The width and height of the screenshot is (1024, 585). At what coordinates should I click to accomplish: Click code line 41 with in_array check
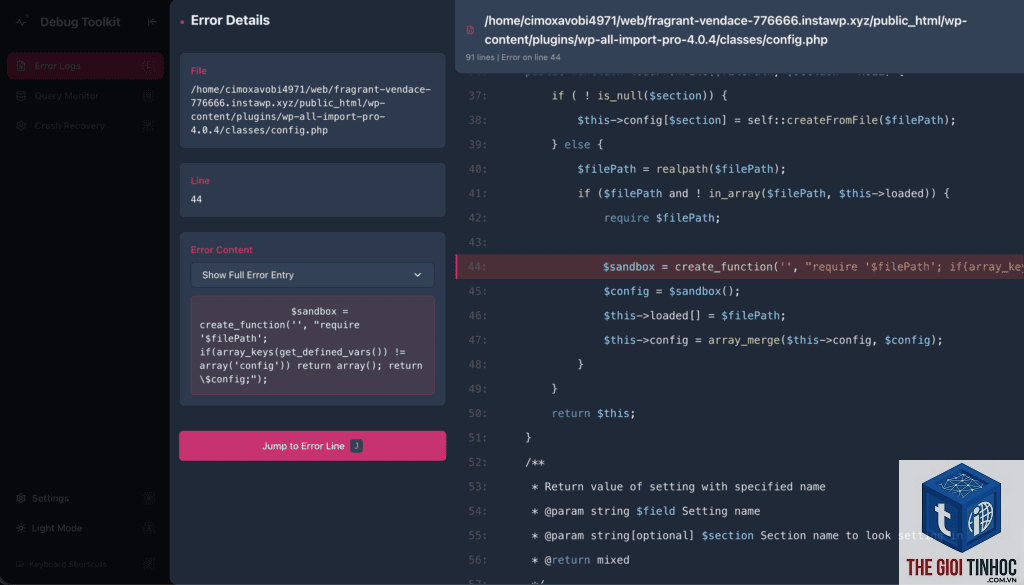click(x=763, y=193)
